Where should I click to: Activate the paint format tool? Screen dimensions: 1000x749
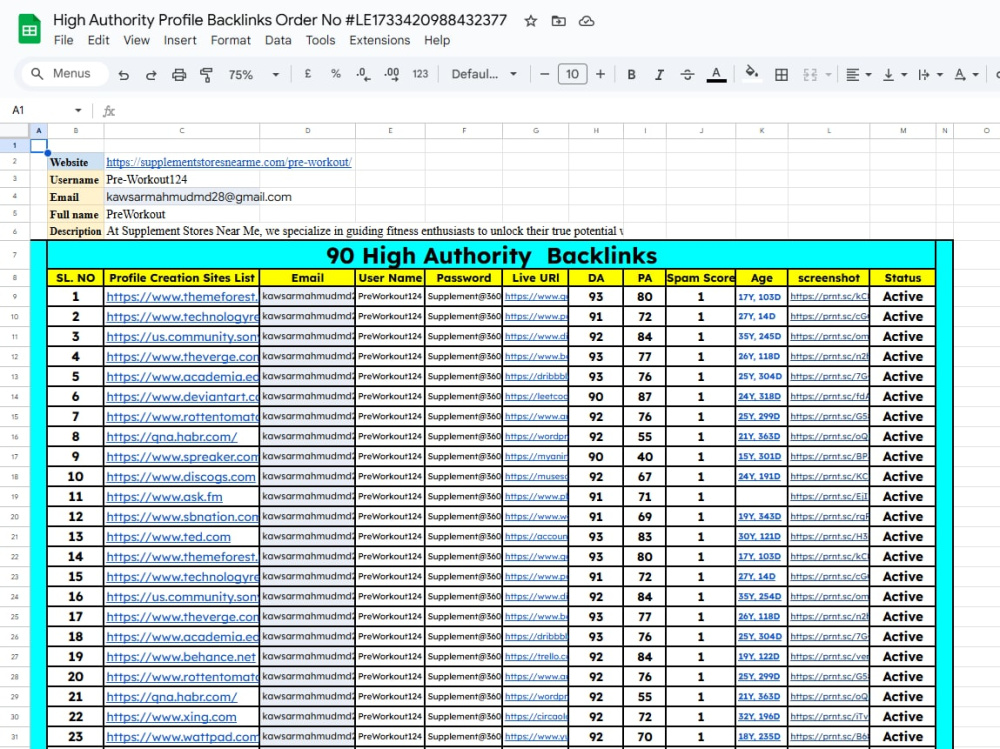point(206,75)
